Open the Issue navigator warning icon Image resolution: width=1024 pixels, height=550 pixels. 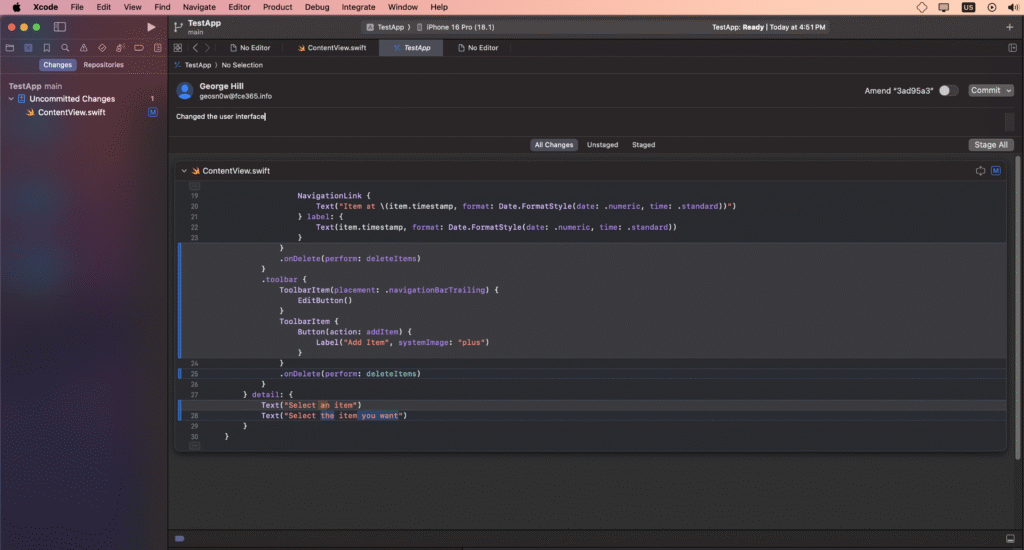click(x=84, y=48)
